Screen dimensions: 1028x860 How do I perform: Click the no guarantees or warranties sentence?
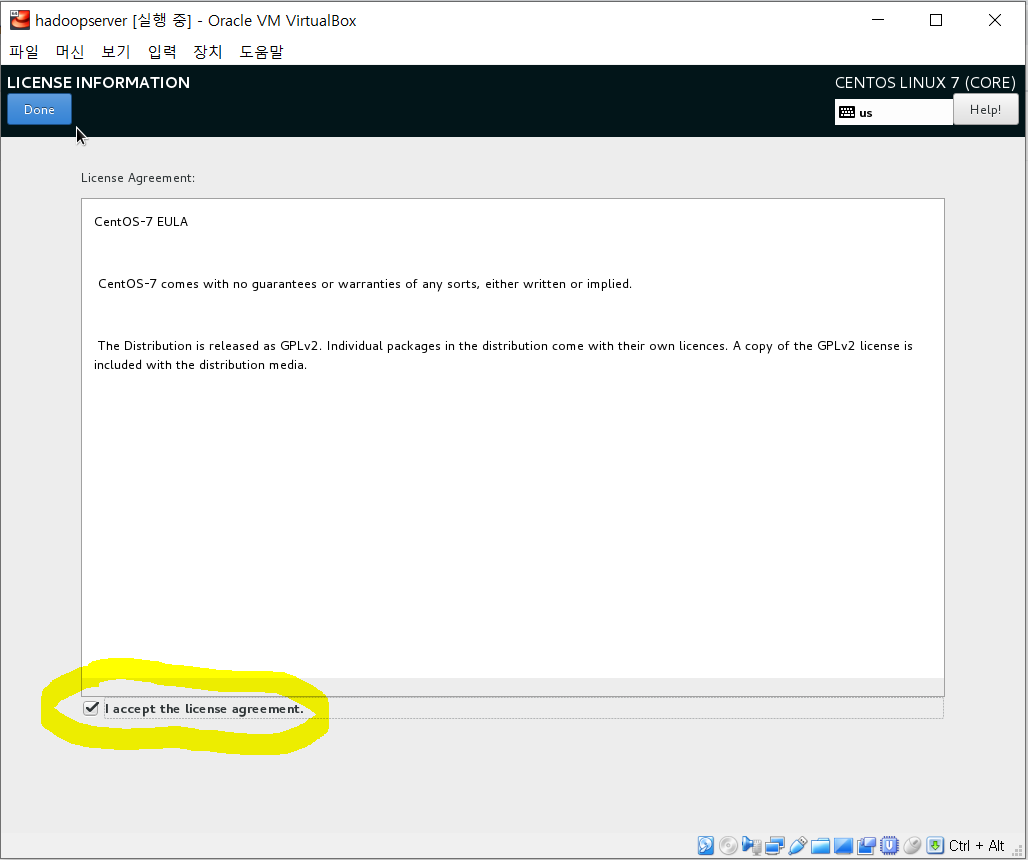[x=365, y=284]
